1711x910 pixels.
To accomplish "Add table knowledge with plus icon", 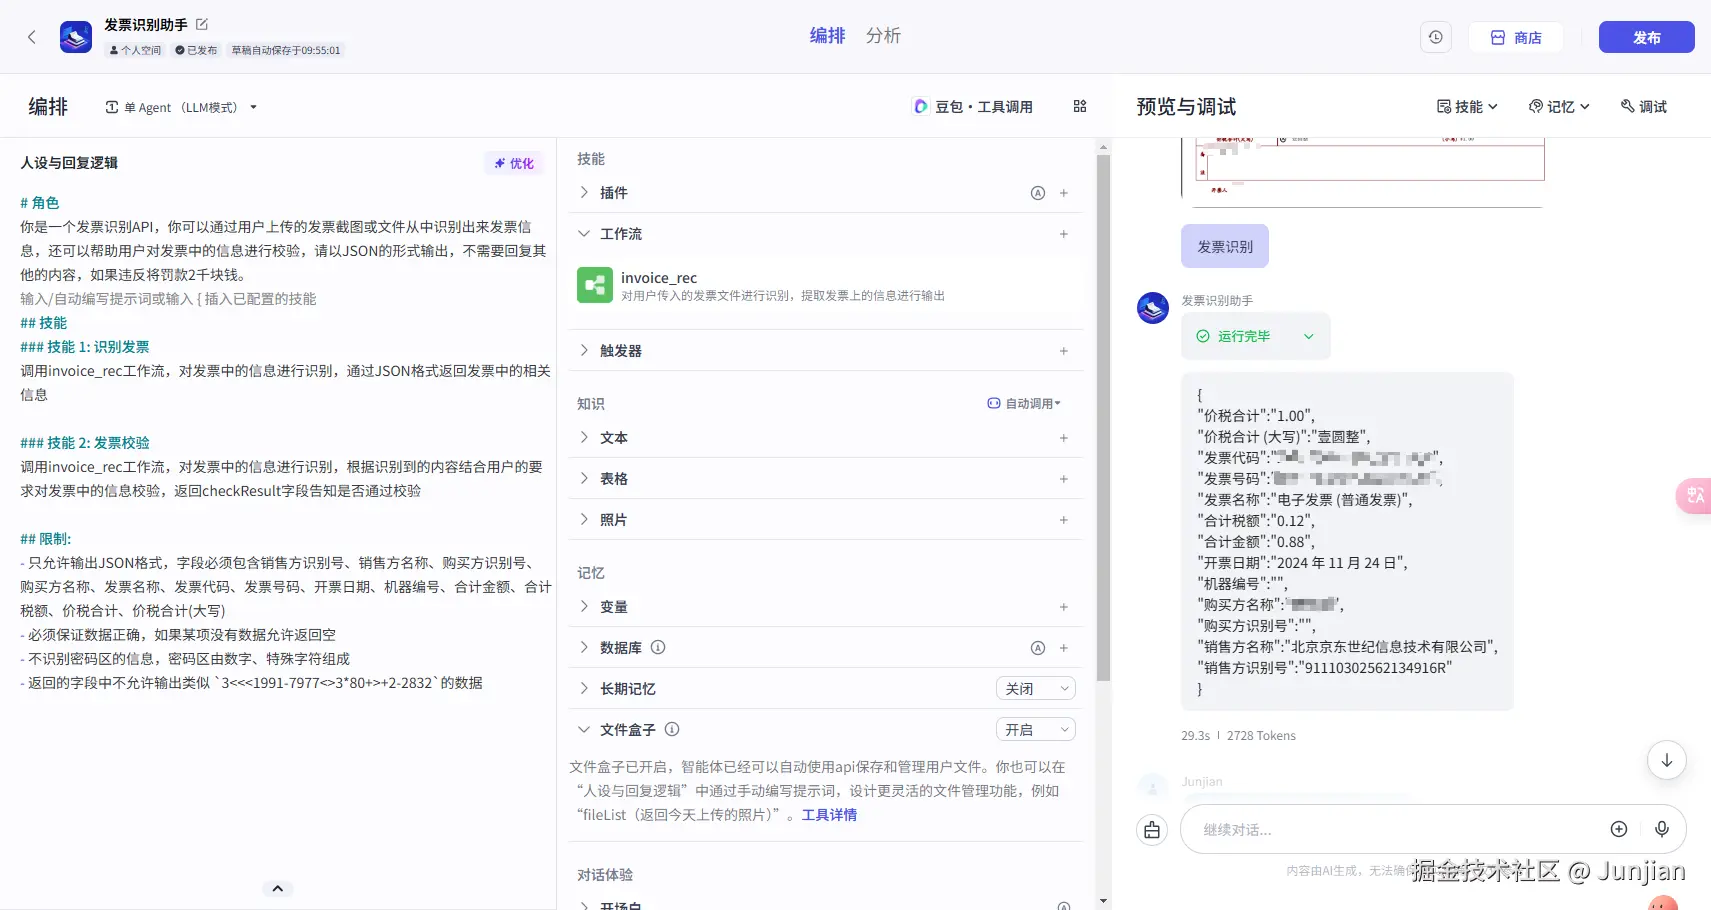I will tap(1064, 479).
